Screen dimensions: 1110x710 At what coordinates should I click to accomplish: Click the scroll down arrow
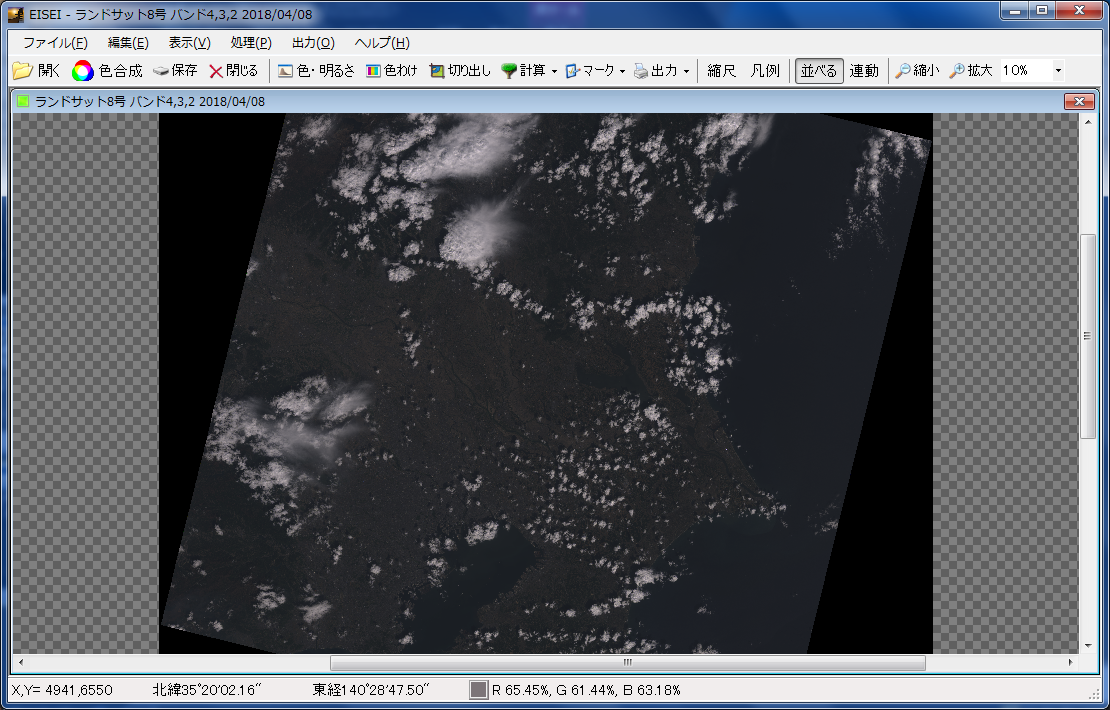1087,646
